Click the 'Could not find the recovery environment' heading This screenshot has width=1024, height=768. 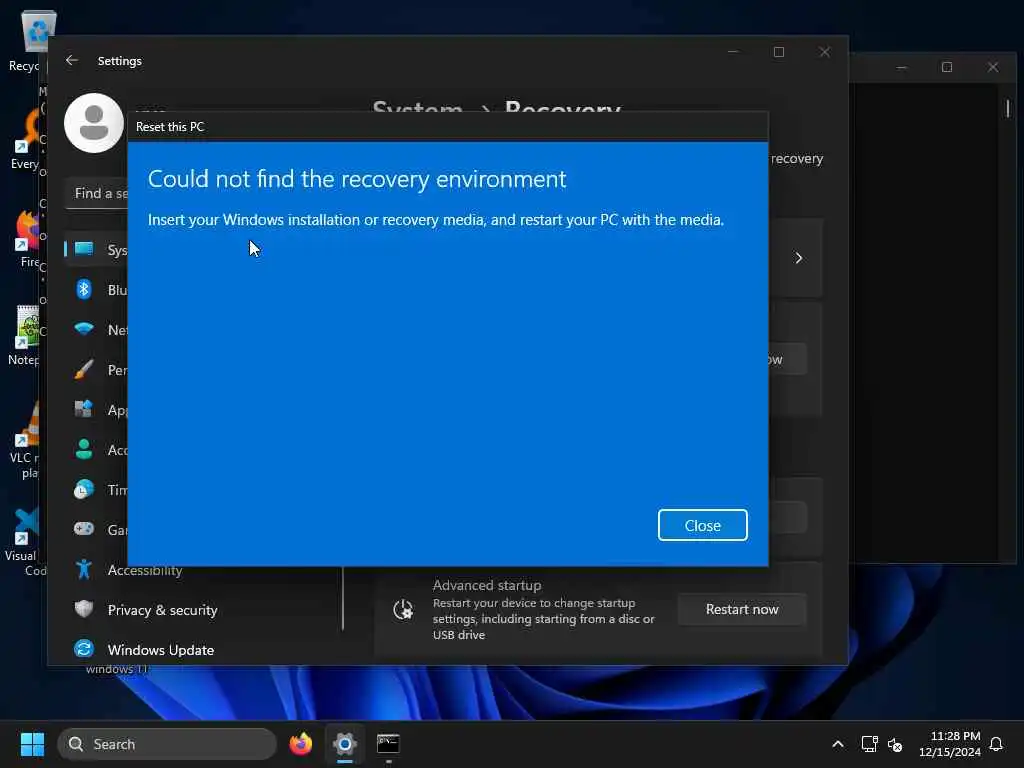pyautogui.click(x=357, y=179)
